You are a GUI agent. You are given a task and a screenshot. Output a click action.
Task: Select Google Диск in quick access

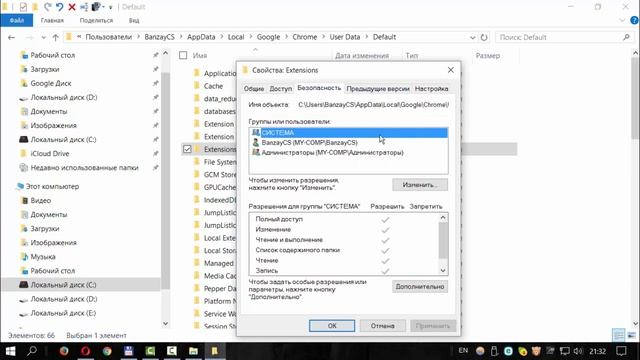[x=51, y=83]
